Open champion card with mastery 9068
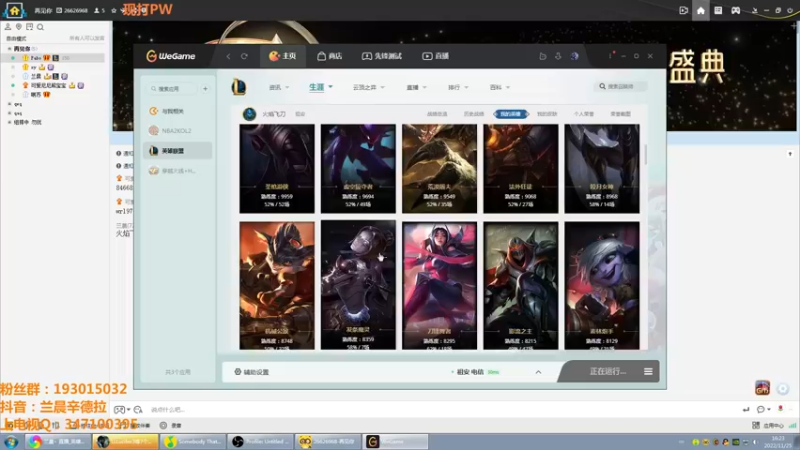Viewport: 800px width, 450px height. (x=520, y=168)
